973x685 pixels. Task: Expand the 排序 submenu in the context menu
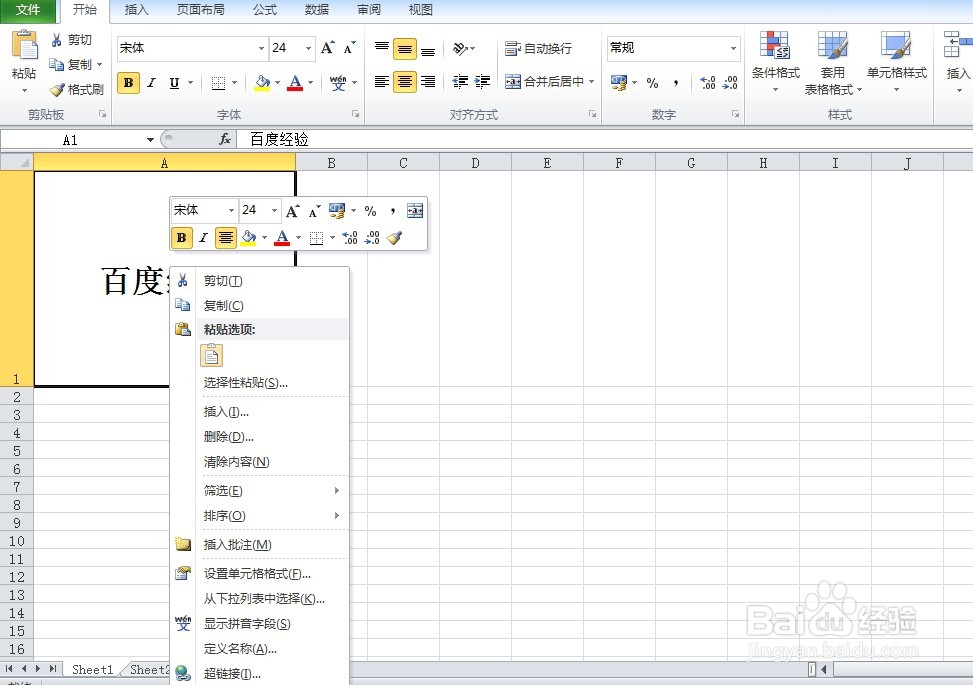coord(222,516)
